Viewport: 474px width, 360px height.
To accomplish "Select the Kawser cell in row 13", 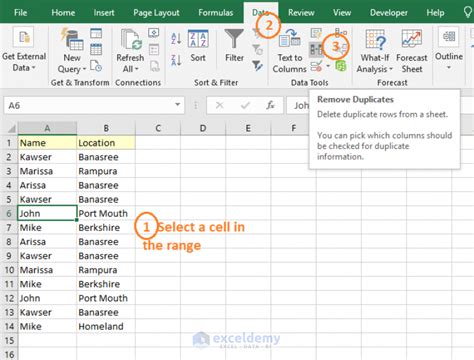I will point(47,312).
